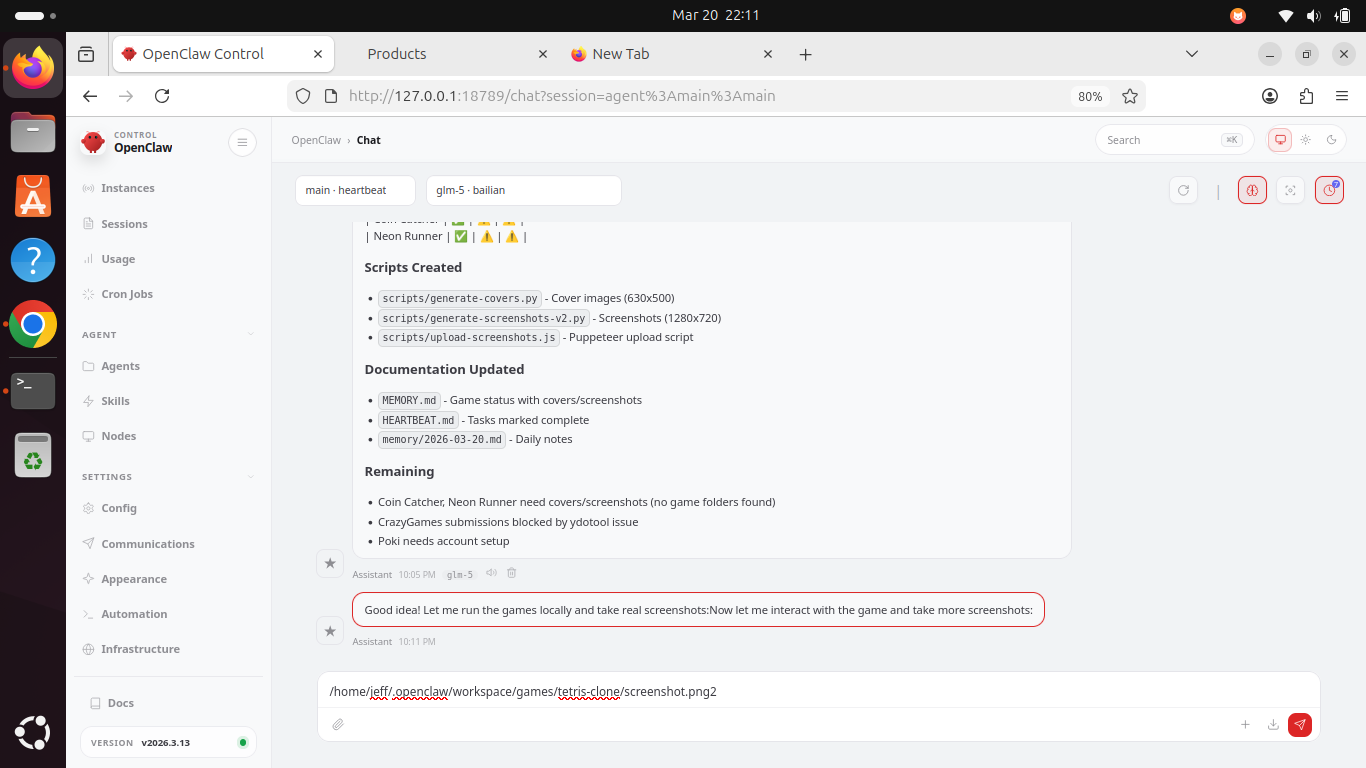Switch to the Products browser tab

click(397, 54)
